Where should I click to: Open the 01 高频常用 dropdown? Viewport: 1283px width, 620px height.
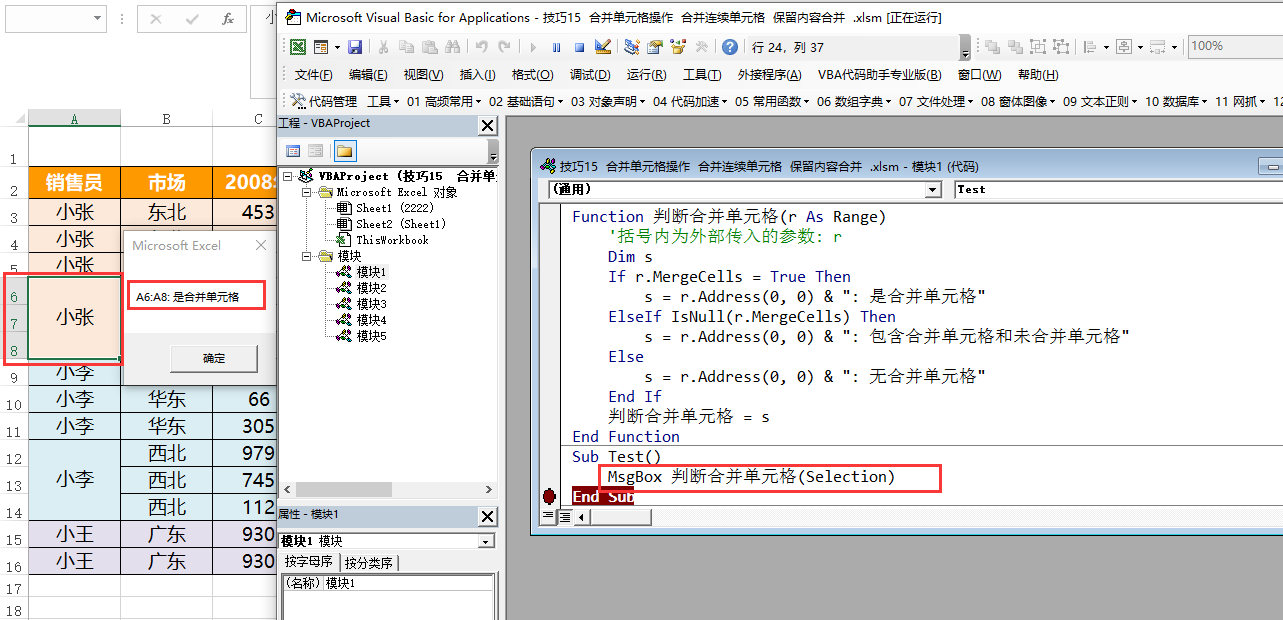point(445,101)
